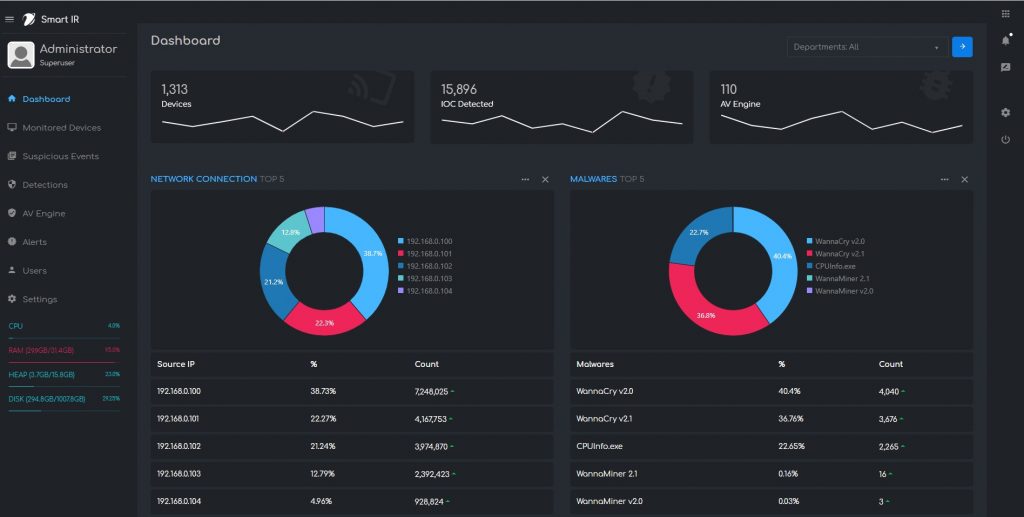
Task: Open the chat feedback icon in right bar
Action: pos(1005,68)
